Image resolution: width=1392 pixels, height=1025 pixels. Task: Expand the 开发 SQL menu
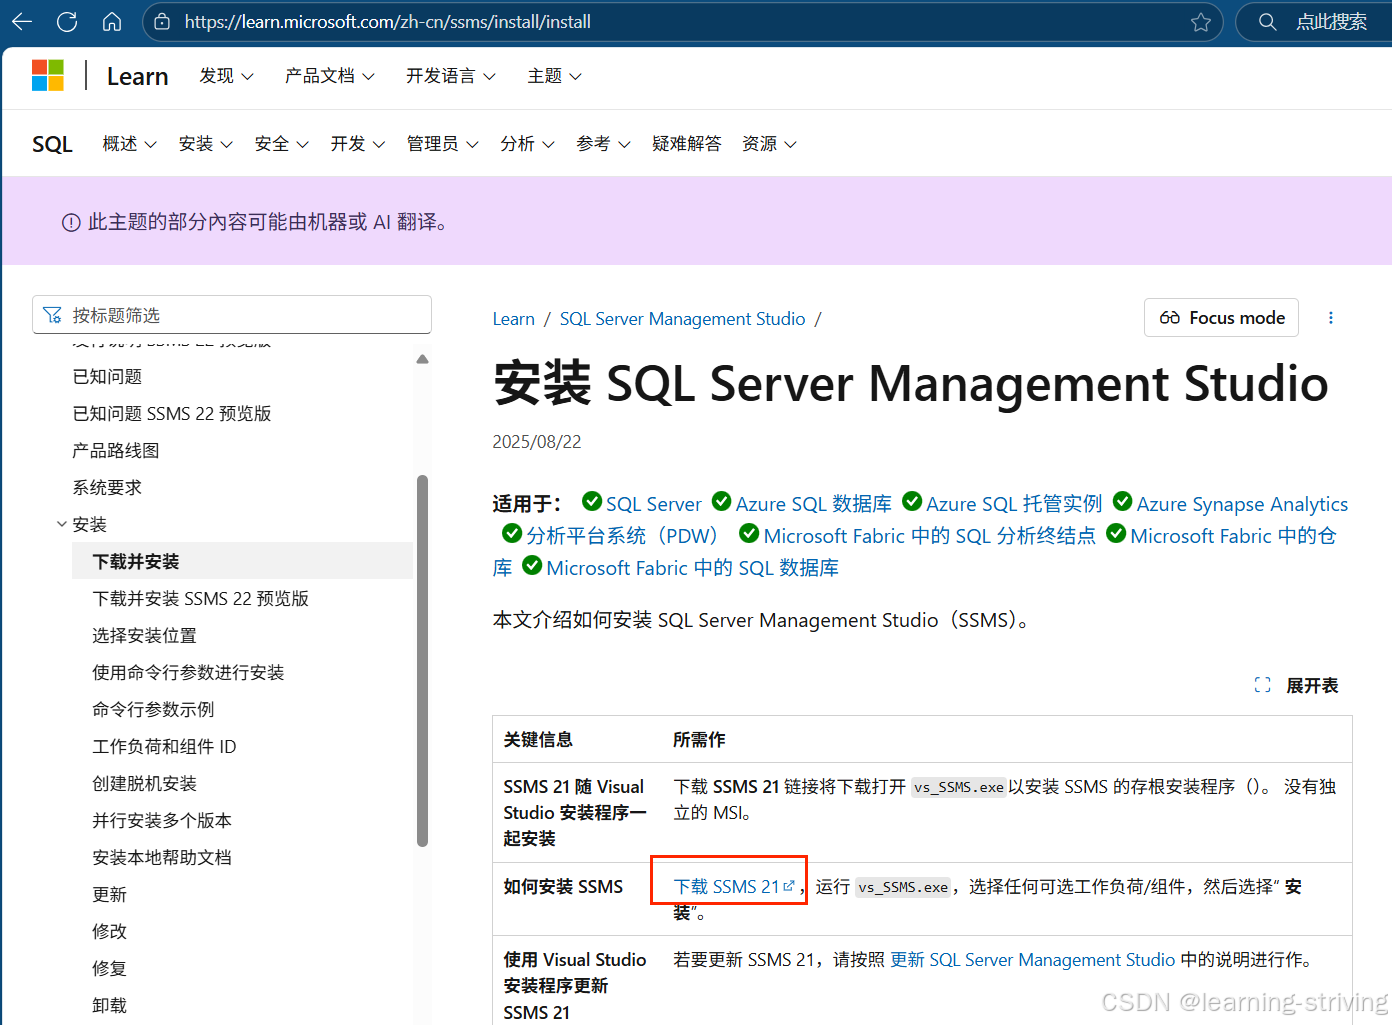pos(358,144)
